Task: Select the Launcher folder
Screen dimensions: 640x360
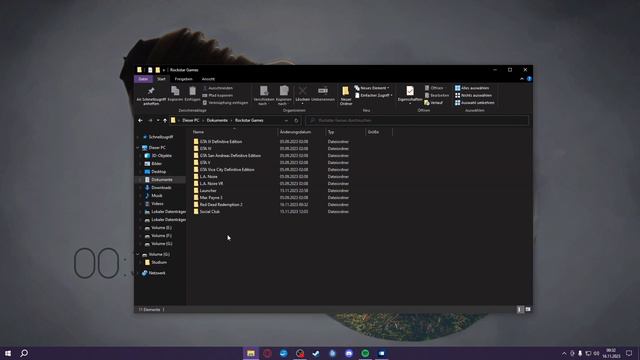Action: point(208,191)
